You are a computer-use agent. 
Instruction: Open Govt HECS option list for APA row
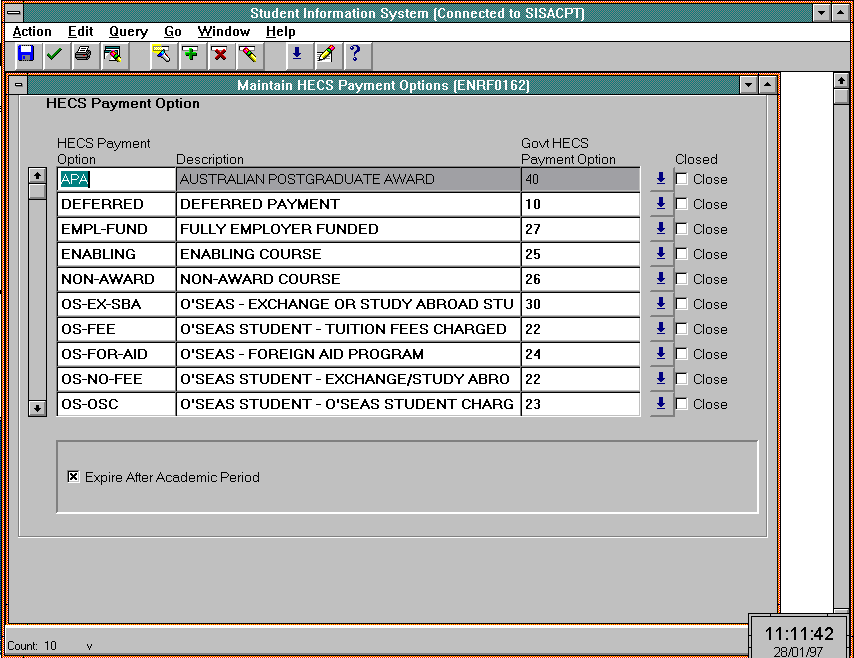tap(661, 179)
